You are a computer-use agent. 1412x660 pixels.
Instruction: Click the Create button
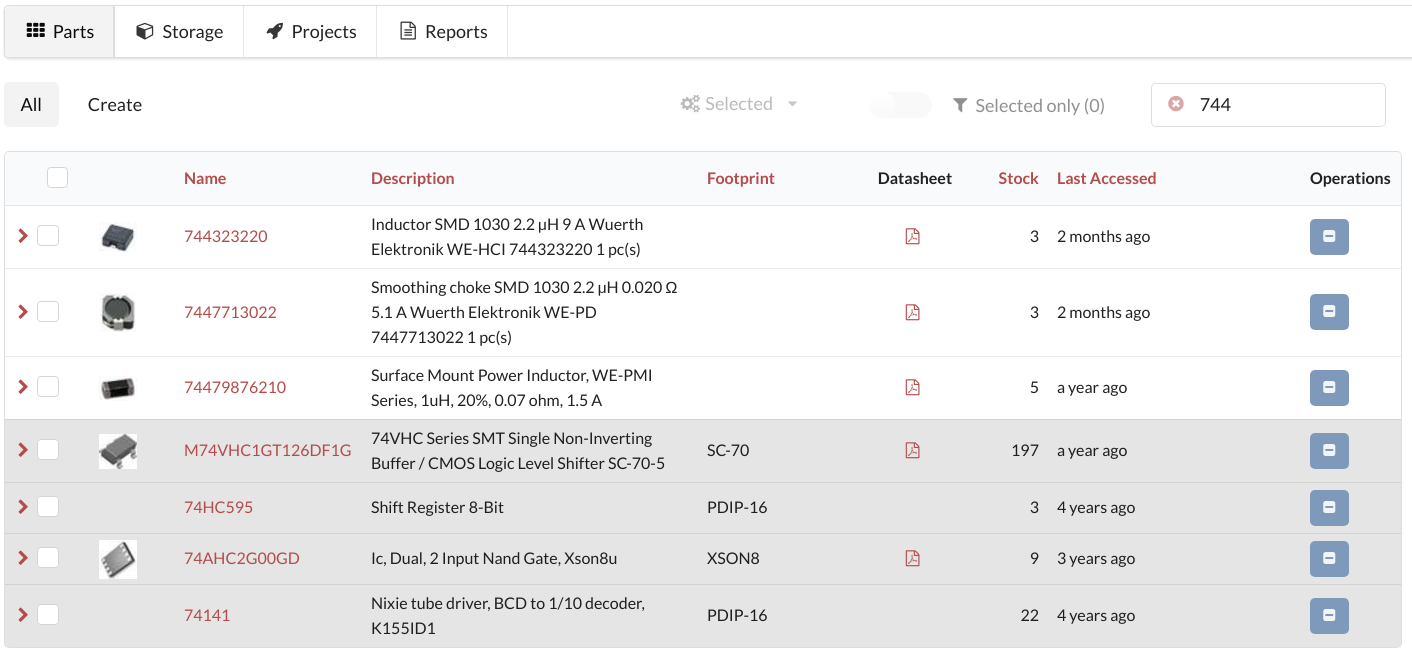115,105
